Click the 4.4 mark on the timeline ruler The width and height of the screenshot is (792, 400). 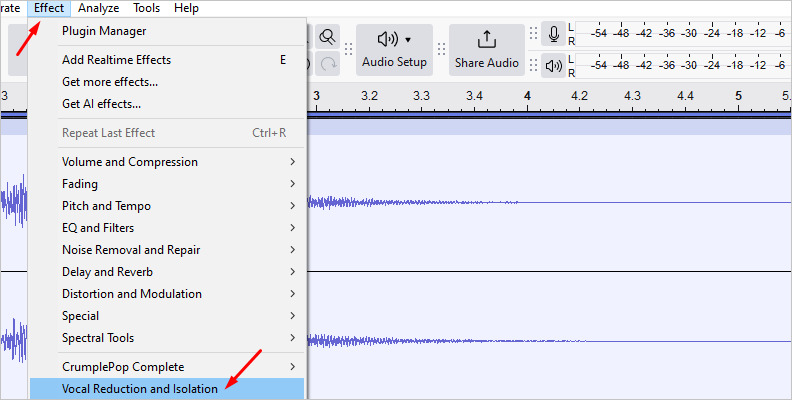point(685,96)
